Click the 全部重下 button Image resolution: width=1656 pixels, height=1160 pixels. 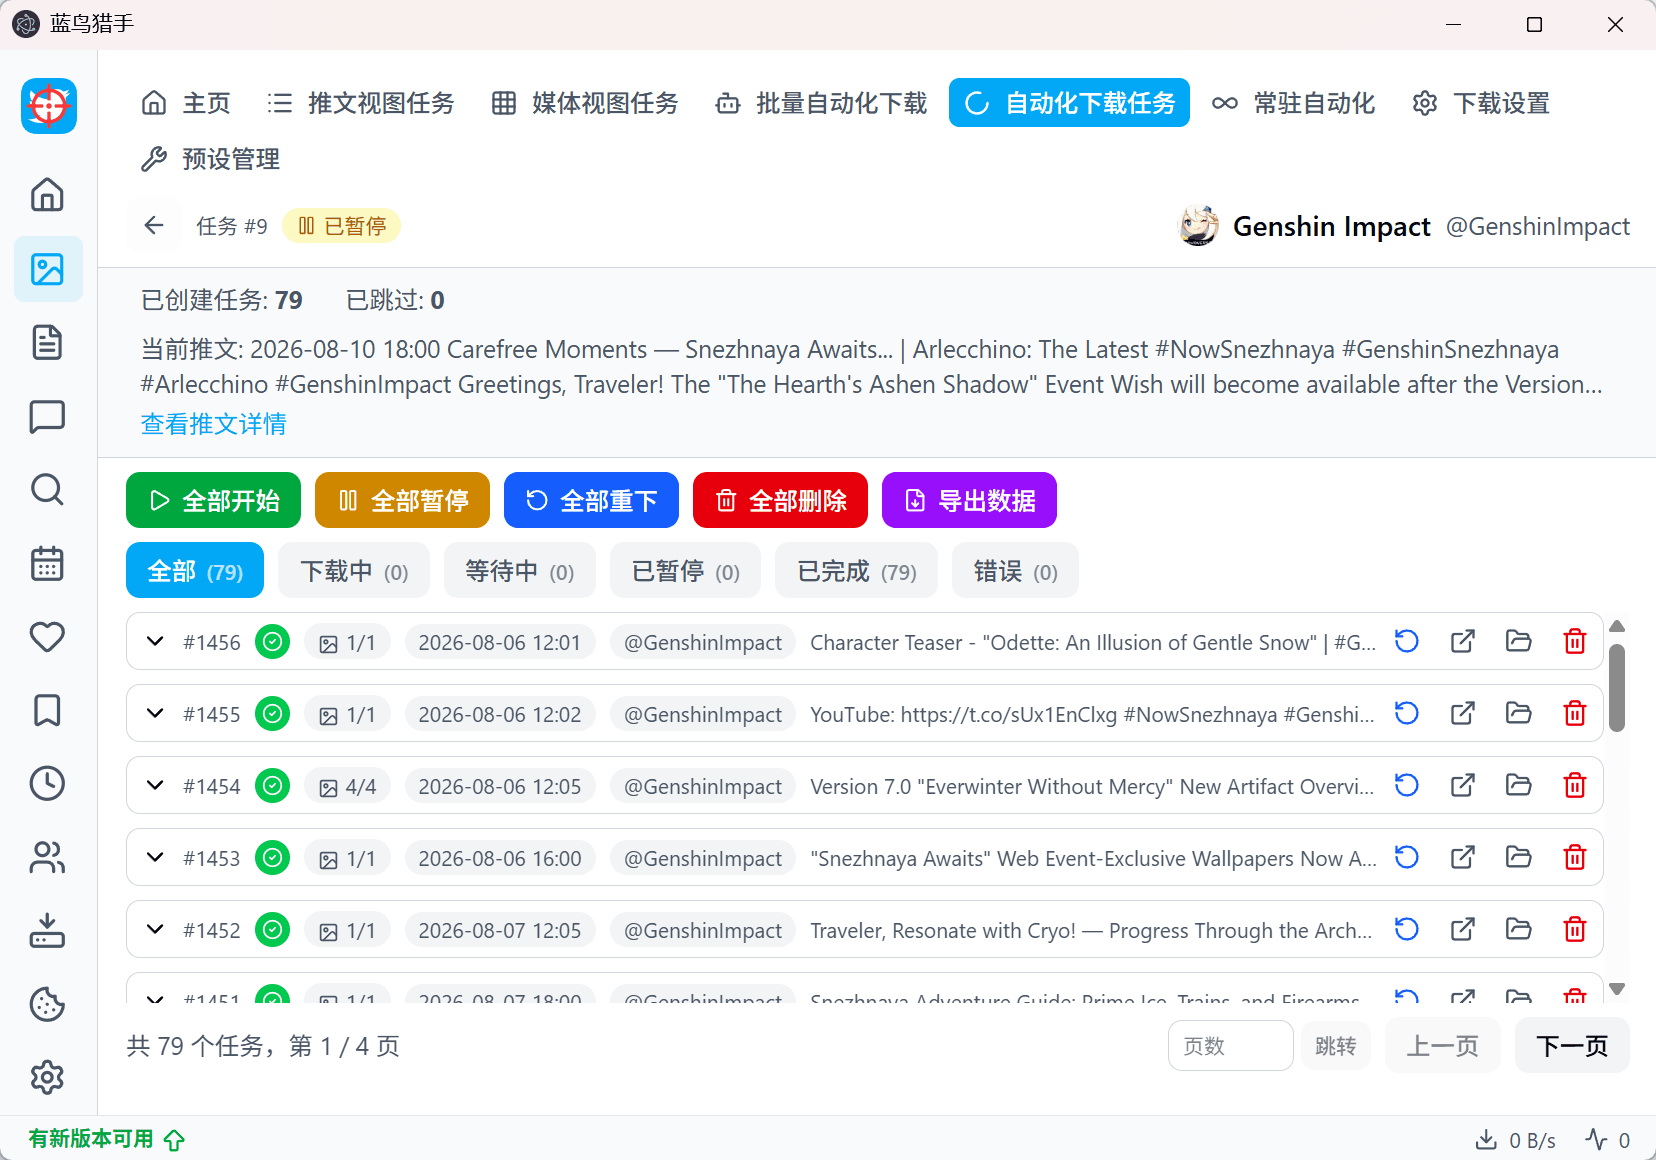point(591,500)
